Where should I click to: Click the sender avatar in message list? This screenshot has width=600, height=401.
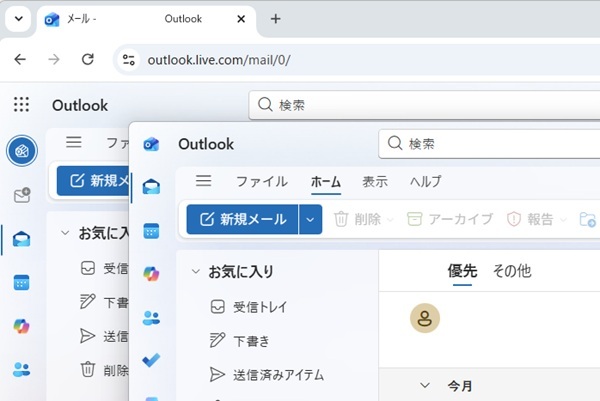(x=425, y=318)
